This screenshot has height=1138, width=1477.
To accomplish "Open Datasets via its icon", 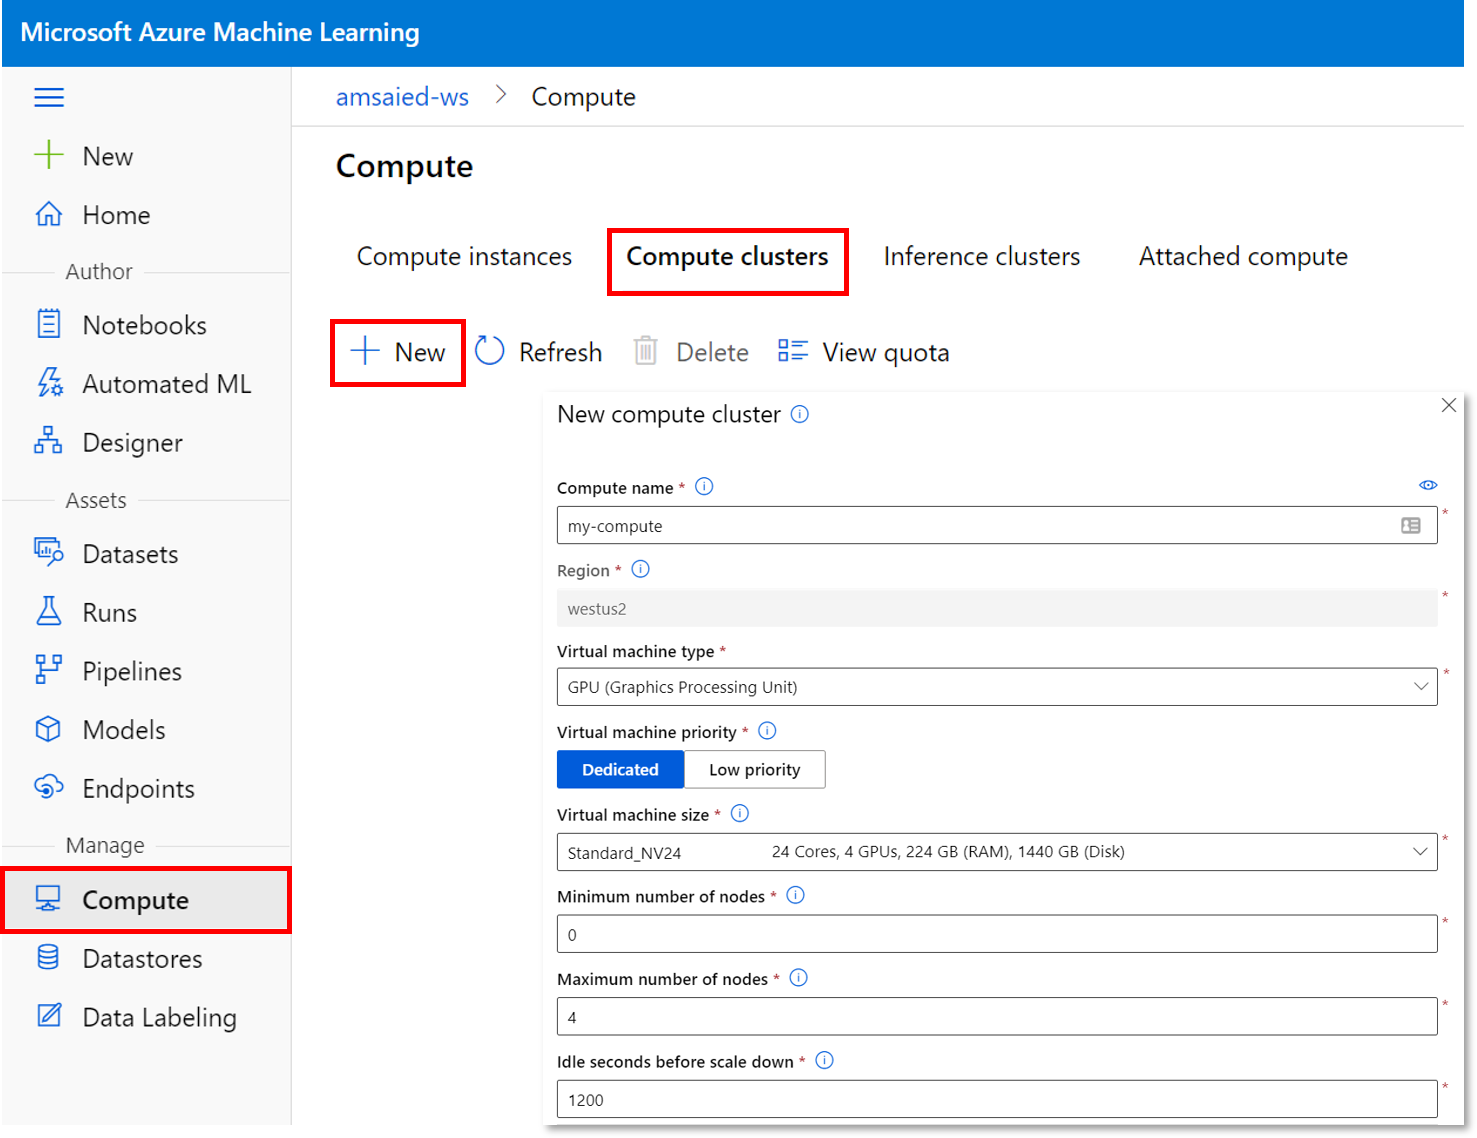I will pos(49,552).
